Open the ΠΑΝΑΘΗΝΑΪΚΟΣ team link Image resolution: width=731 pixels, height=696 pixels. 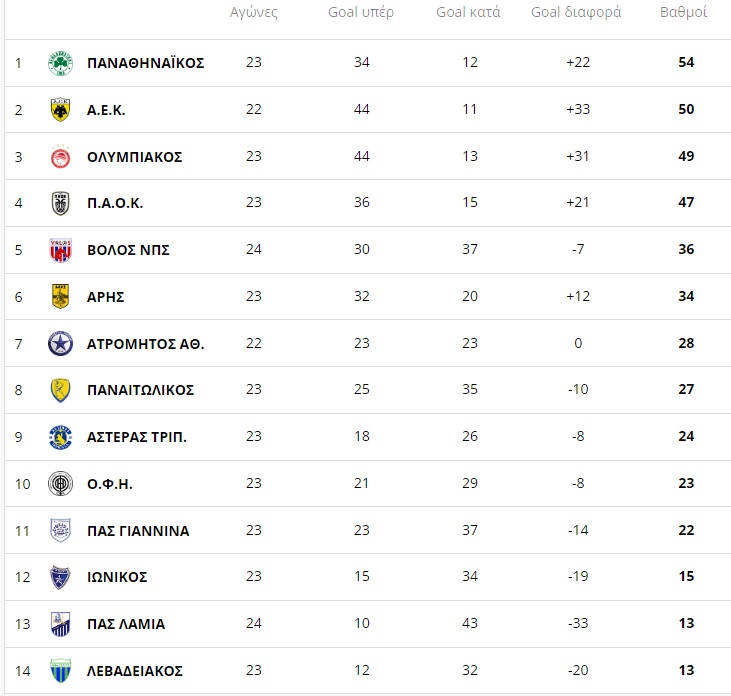pos(145,63)
